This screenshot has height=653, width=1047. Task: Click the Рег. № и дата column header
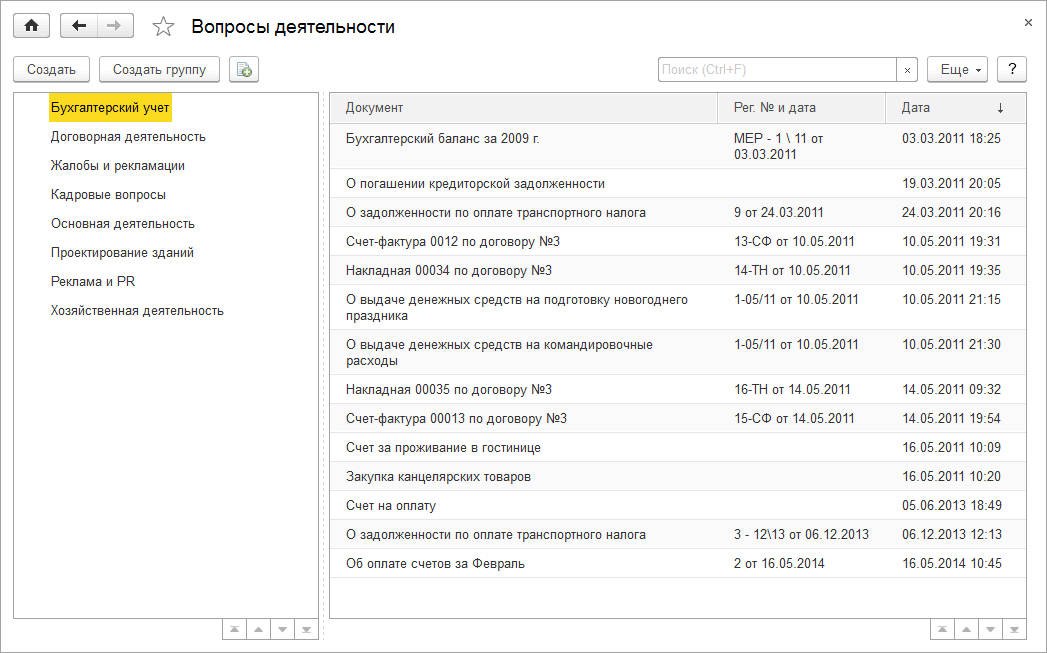pyautogui.click(x=801, y=108)
